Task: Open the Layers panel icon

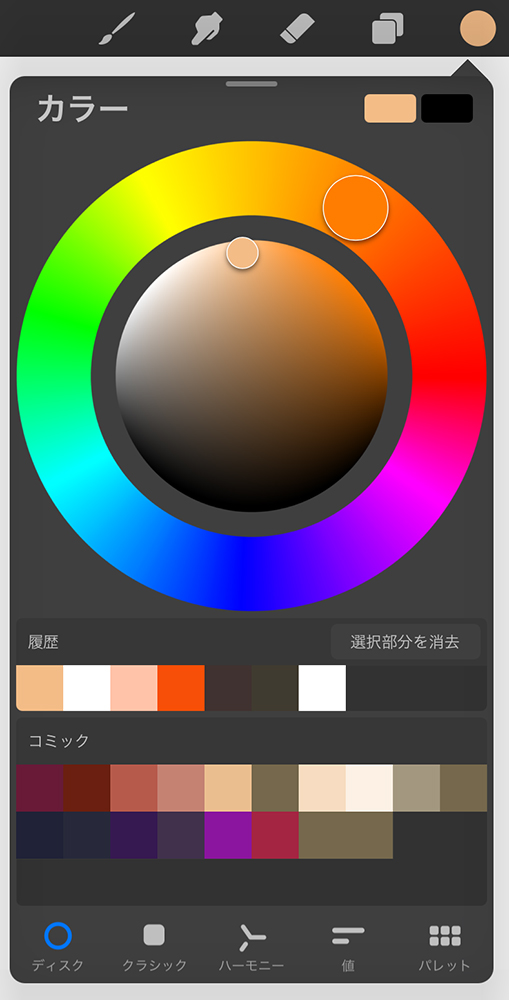Action: 388,29
